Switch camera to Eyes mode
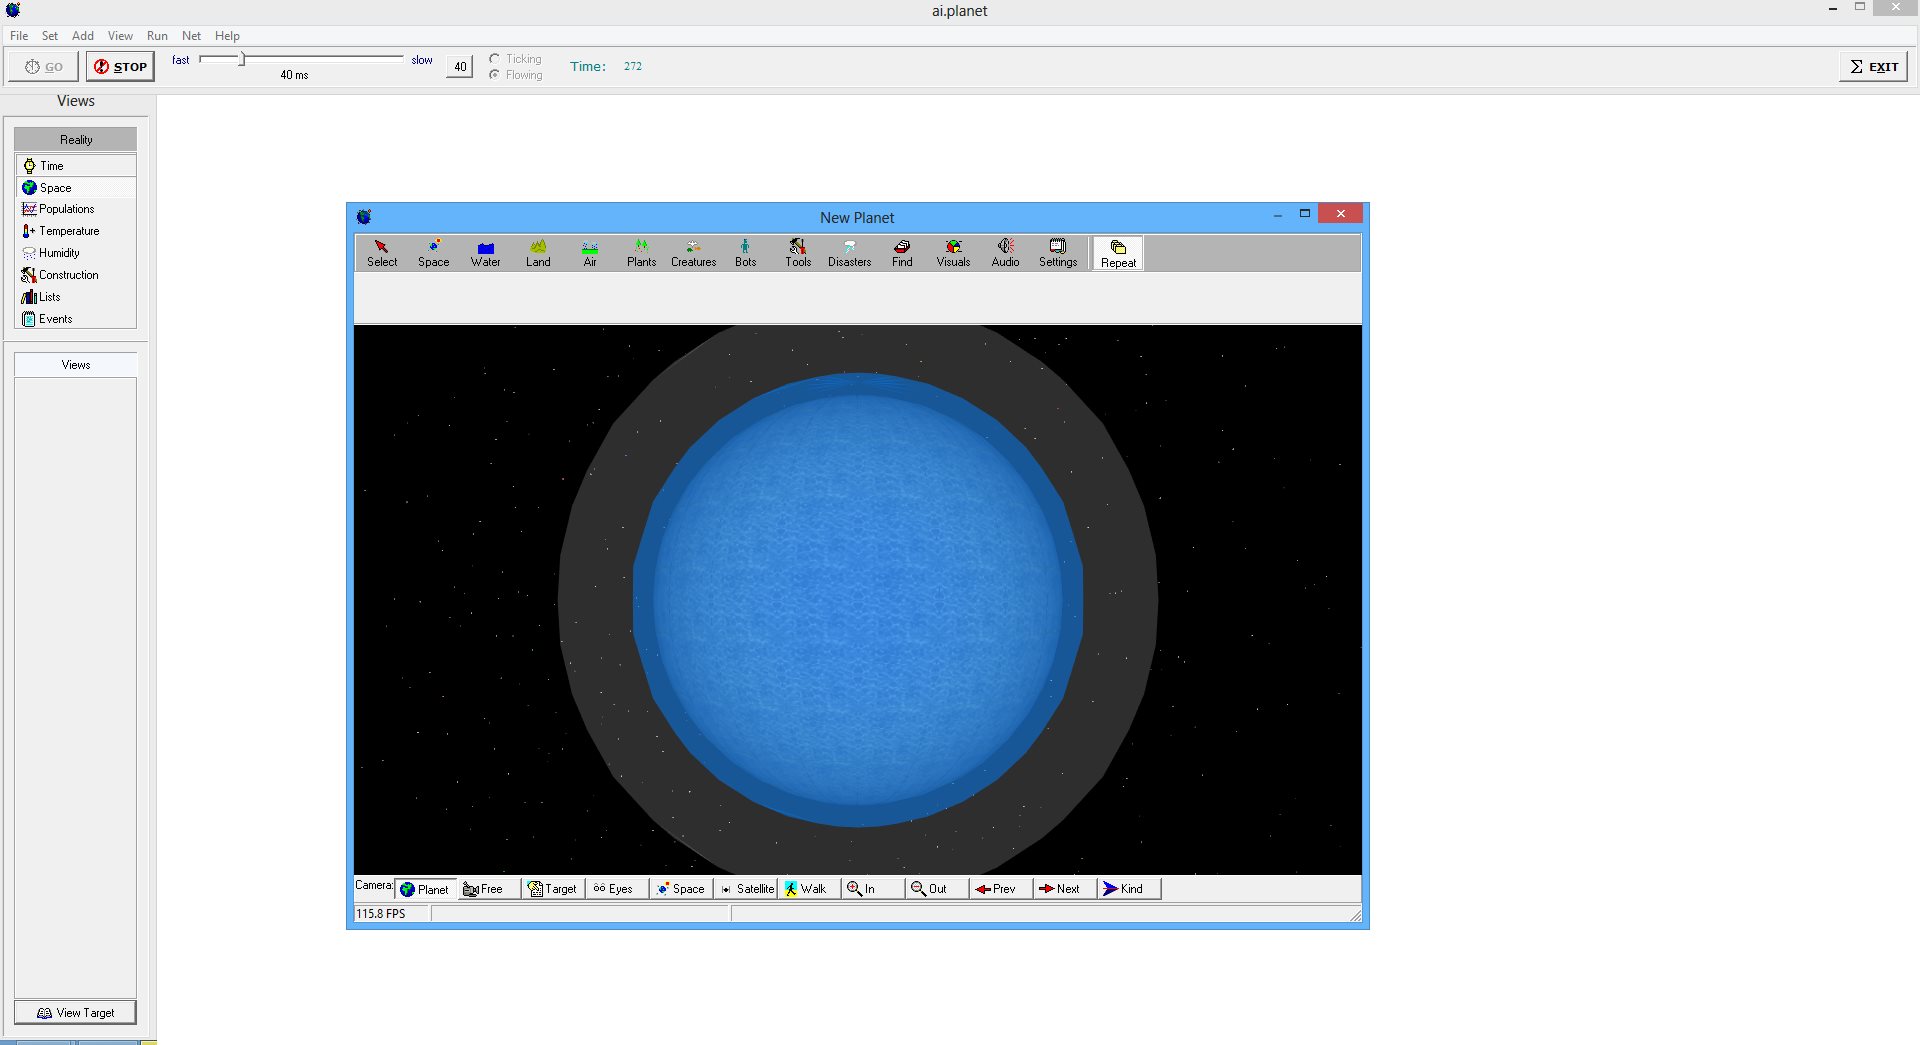Image resolution: width=1920 pixels, height=1045 pixels. [x=617, y=889]
